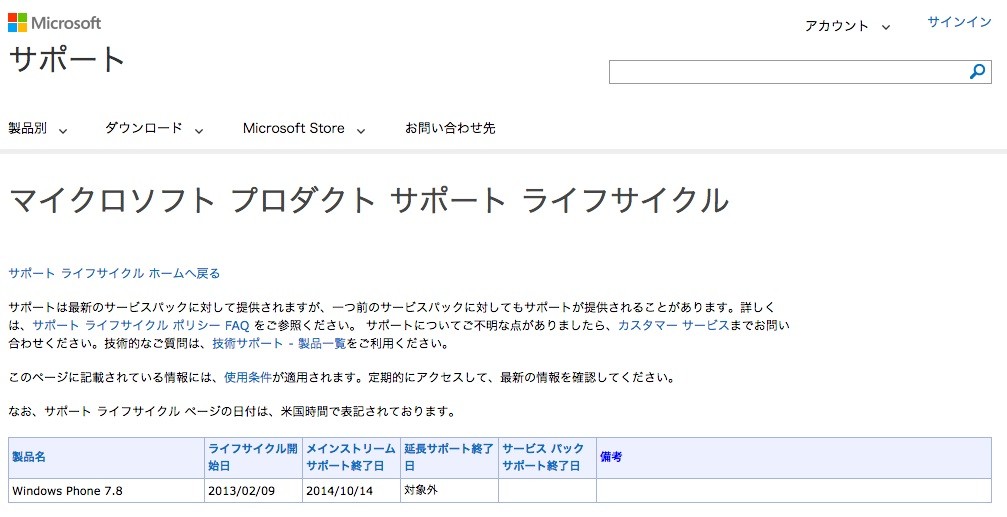Open the 製品別 menu
Image resolution: width=1007 pixels, height=517 pixels.
[38, 128]
